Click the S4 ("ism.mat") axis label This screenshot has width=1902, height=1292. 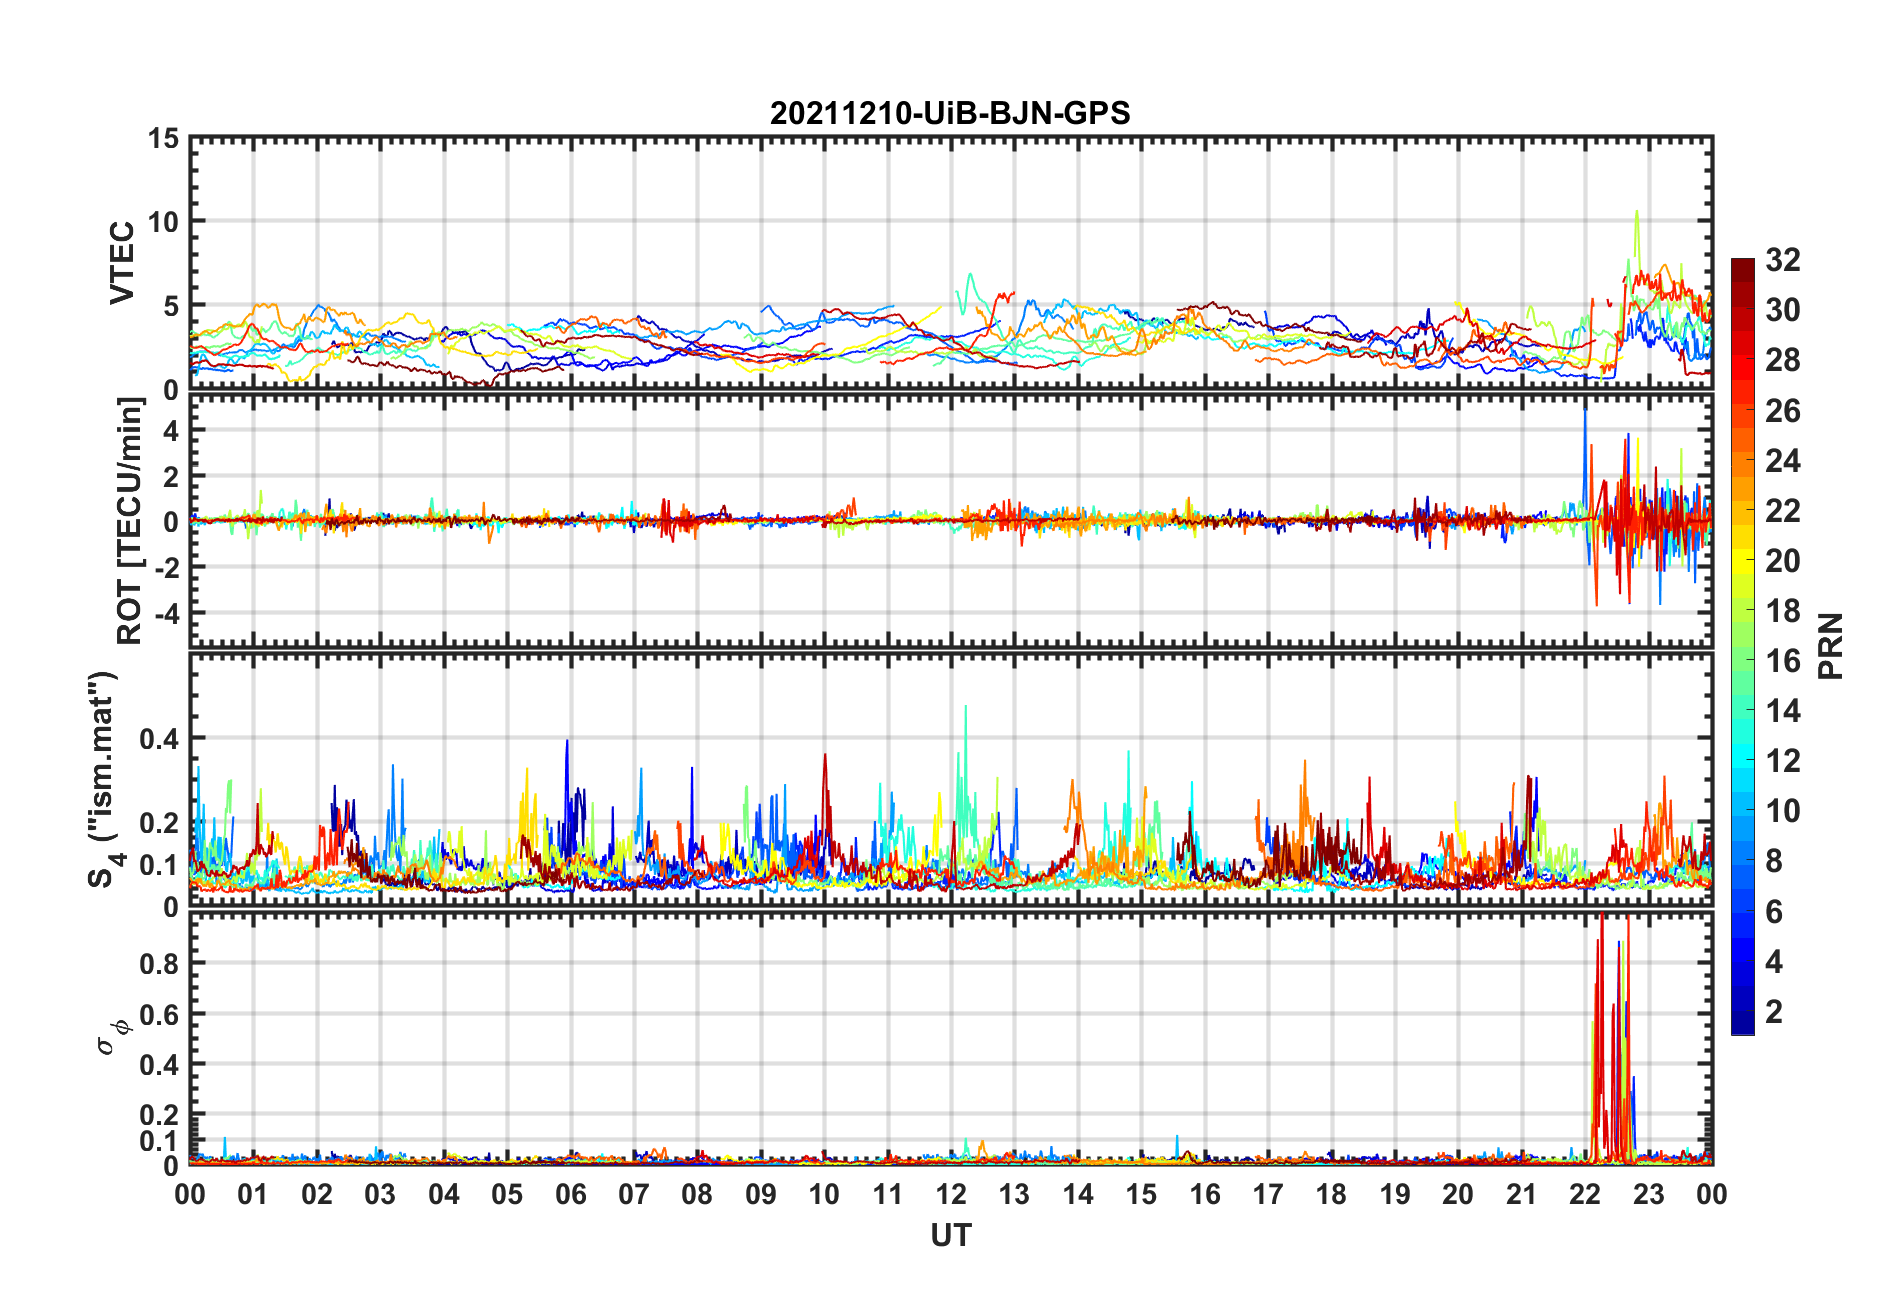[103, 779]
